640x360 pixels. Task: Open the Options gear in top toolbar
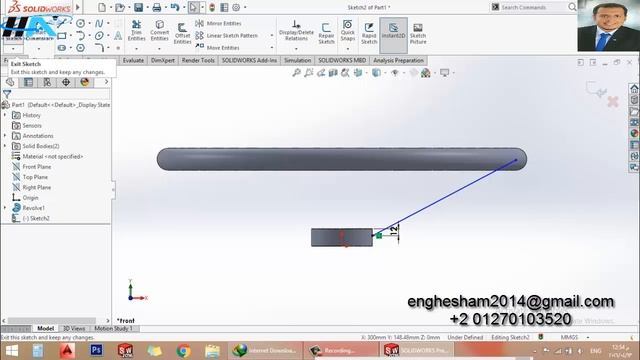[236, 7]
